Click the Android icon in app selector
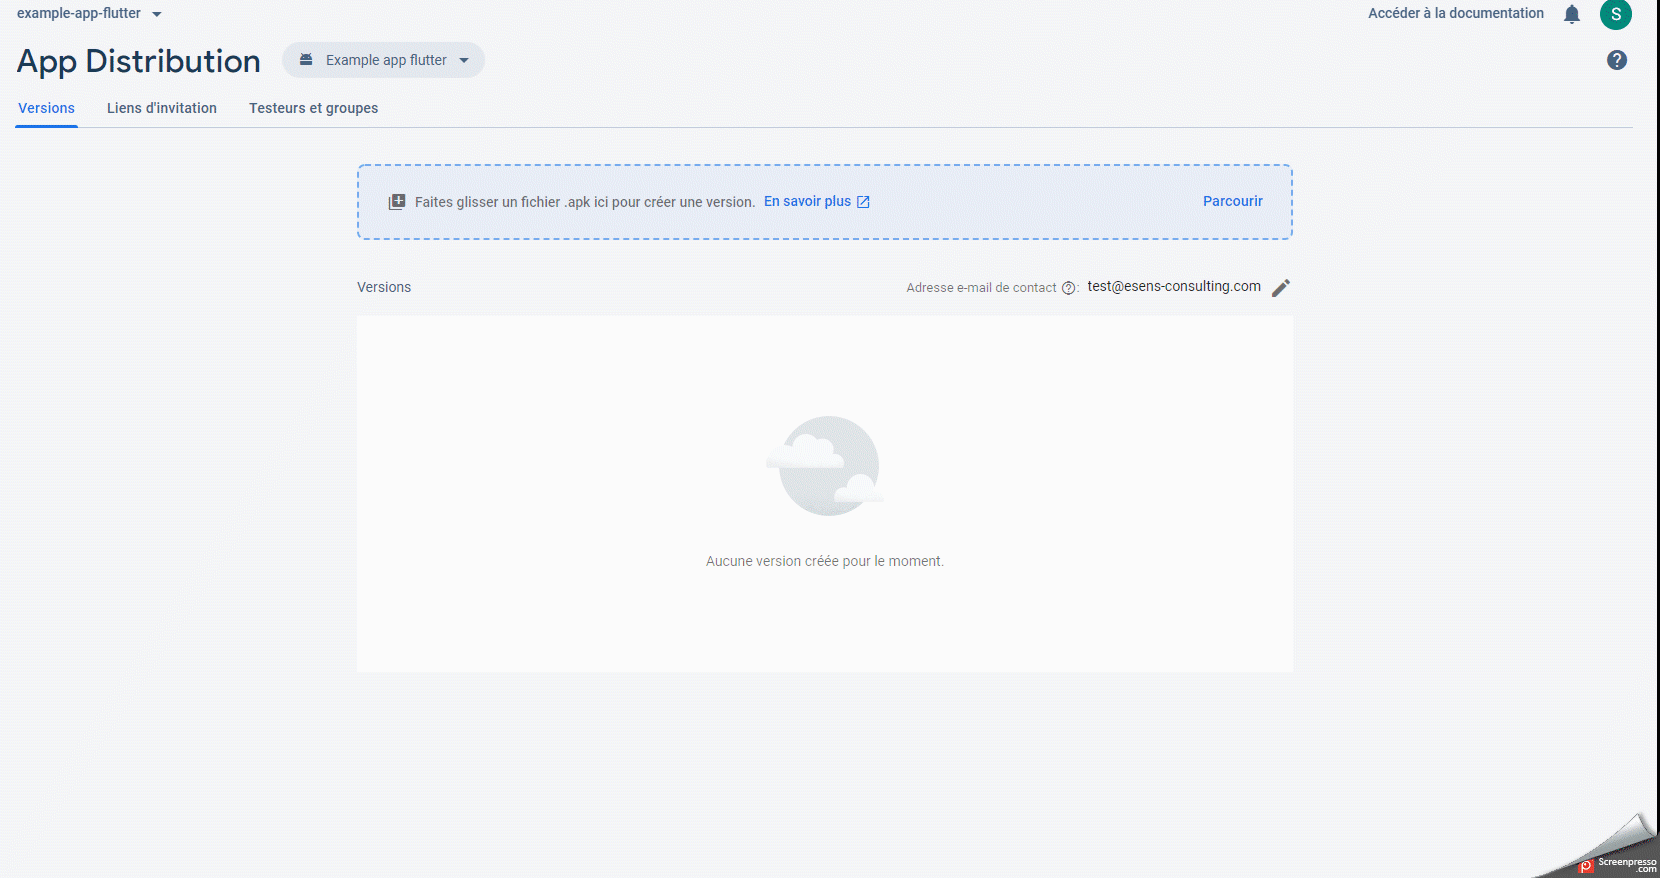The image size is (1660, 878). coord(306,60)
